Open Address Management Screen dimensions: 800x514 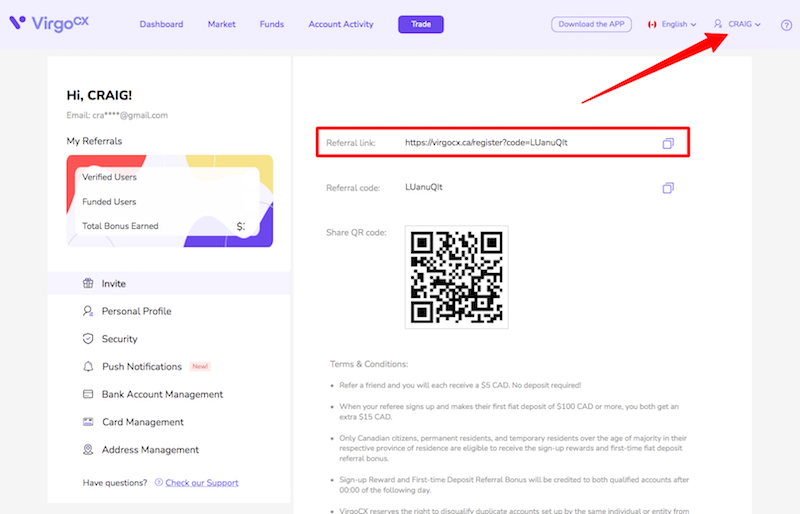[151, 450]
